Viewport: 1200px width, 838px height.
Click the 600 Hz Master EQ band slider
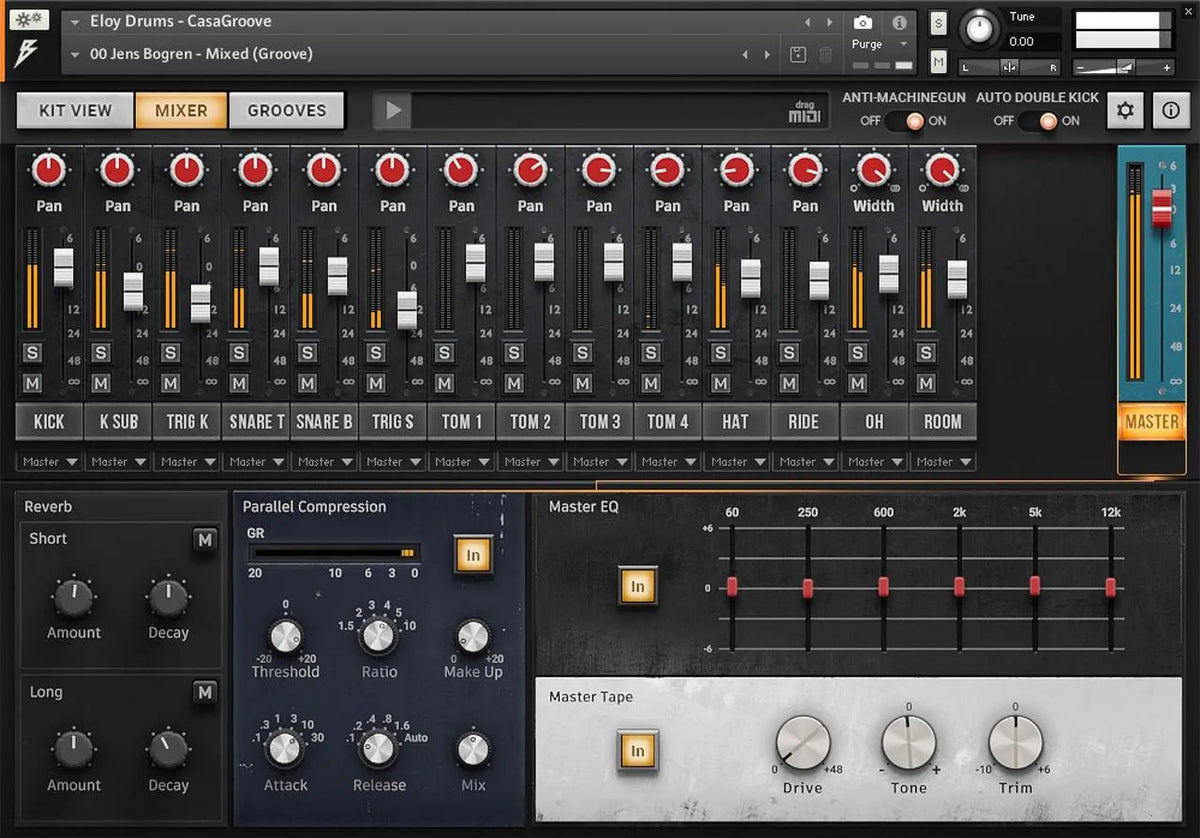pos(884,586)
